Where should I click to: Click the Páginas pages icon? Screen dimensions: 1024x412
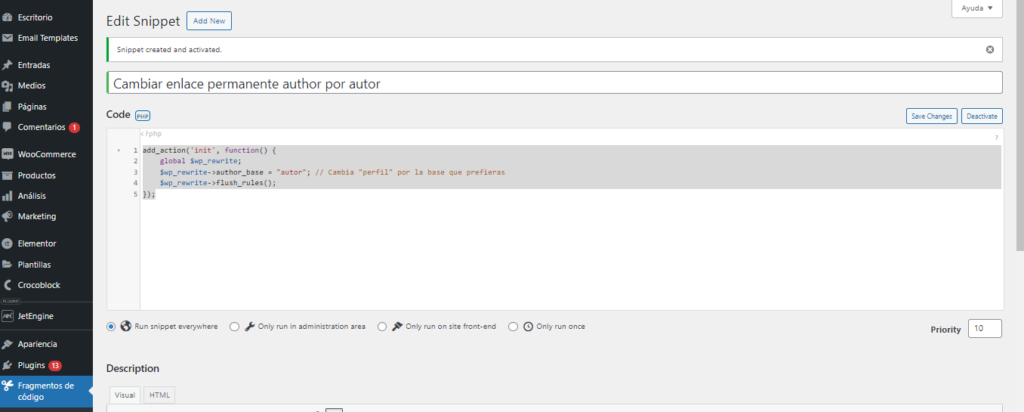click(7, 106)
